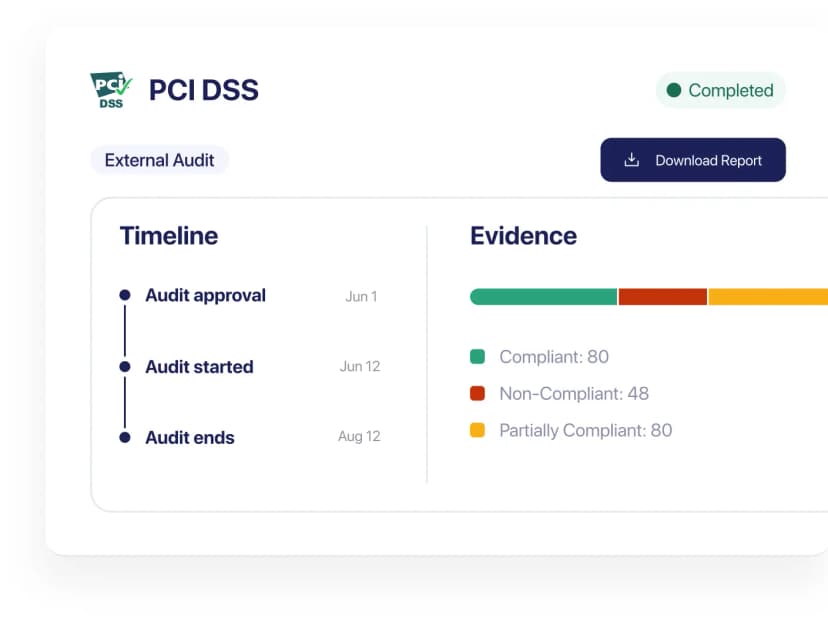Viewport: 828px width, 621px height.
Task: Click the Aug 12 audit end date
Action: [x=359, y=437]
